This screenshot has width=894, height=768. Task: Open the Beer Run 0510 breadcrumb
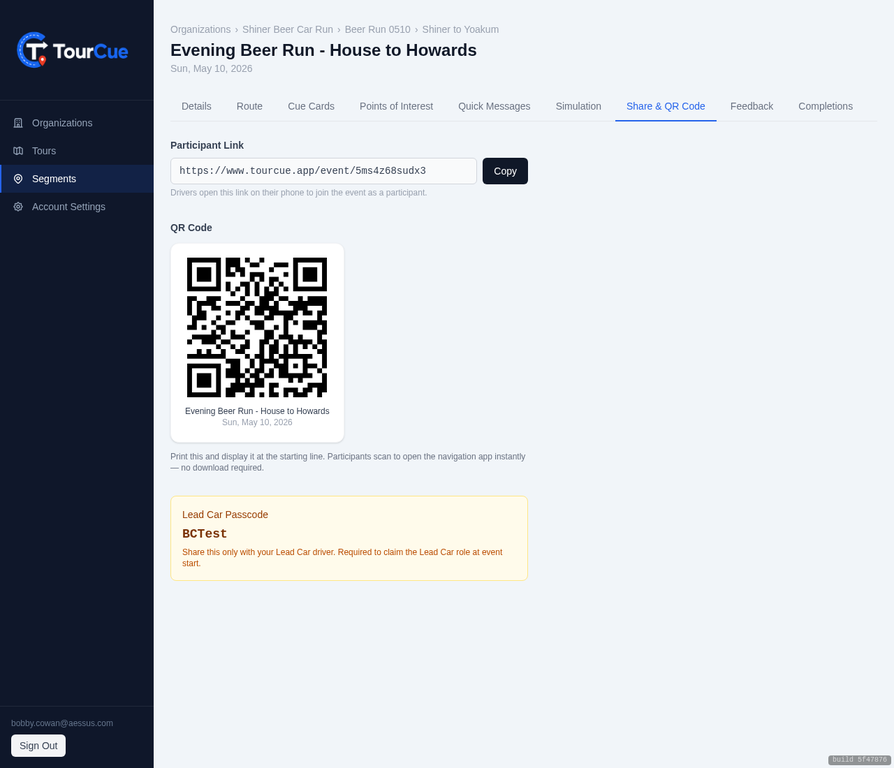377,30
